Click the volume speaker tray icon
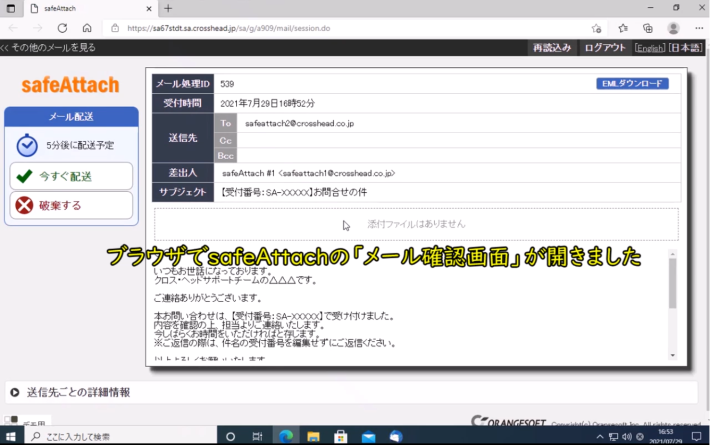Image resolution: width=710 pixels, height=445 pixels. point(627,437)
